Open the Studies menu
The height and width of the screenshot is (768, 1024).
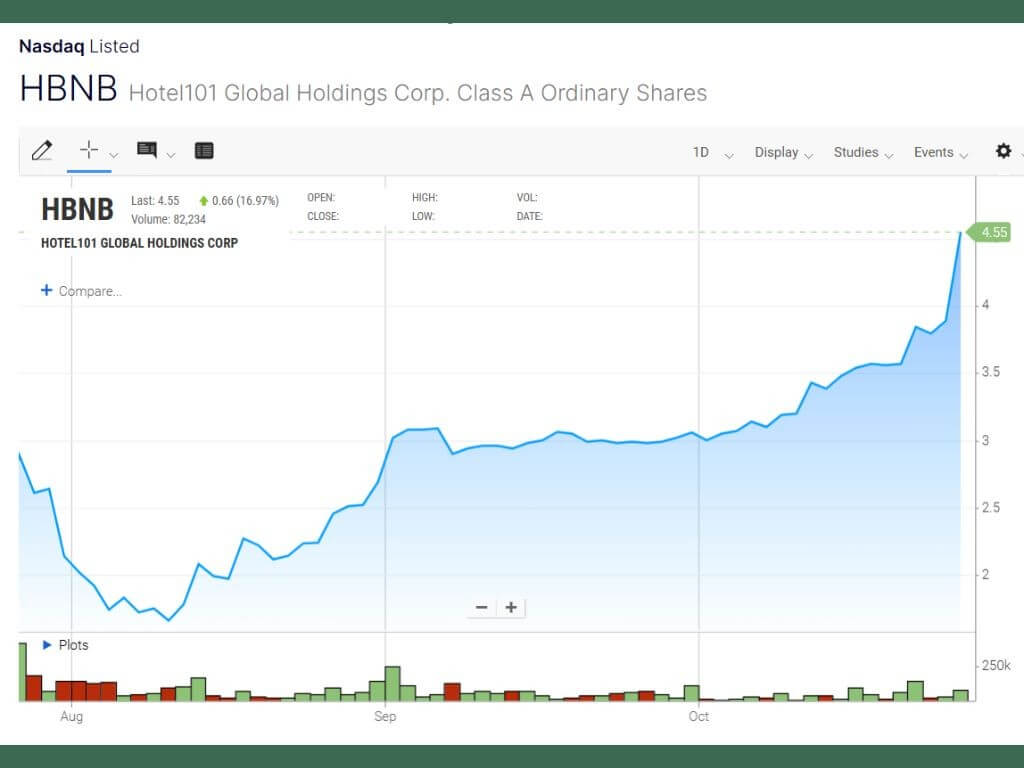(x=855, y=152)
